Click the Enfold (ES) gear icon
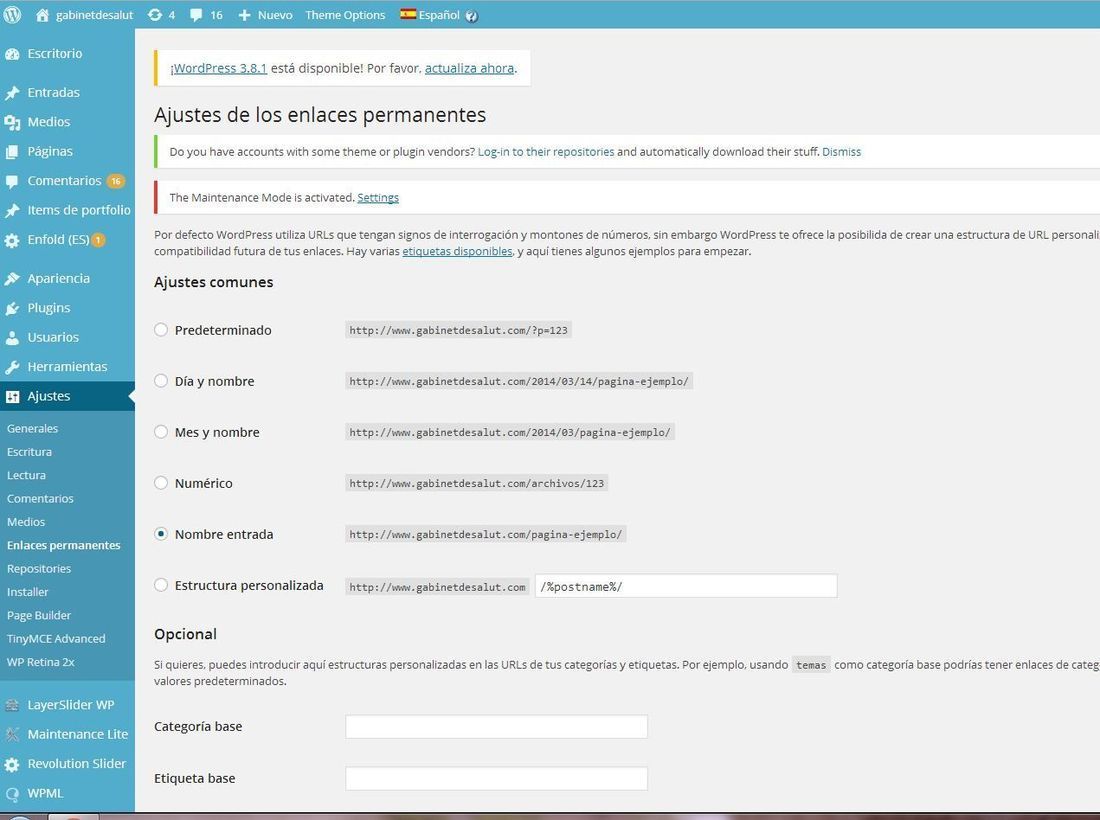The width and height of the screenshot is (1100, 820). click(x=12, y=240)
